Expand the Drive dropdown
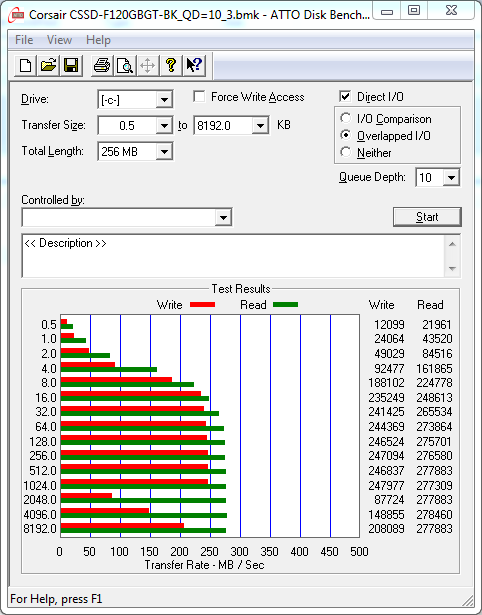482x615 pixels. pyautogui.click(x=164, y=100)
